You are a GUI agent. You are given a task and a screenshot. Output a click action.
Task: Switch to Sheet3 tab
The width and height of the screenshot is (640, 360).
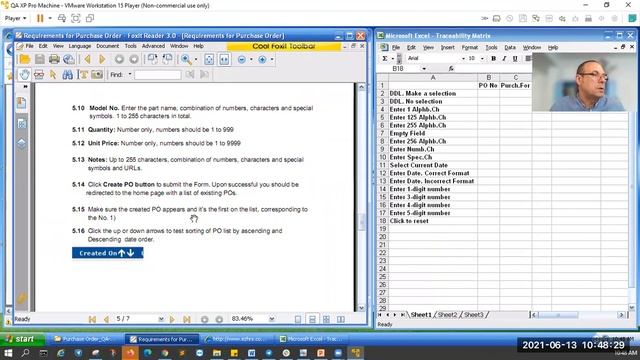click(473, 315)
